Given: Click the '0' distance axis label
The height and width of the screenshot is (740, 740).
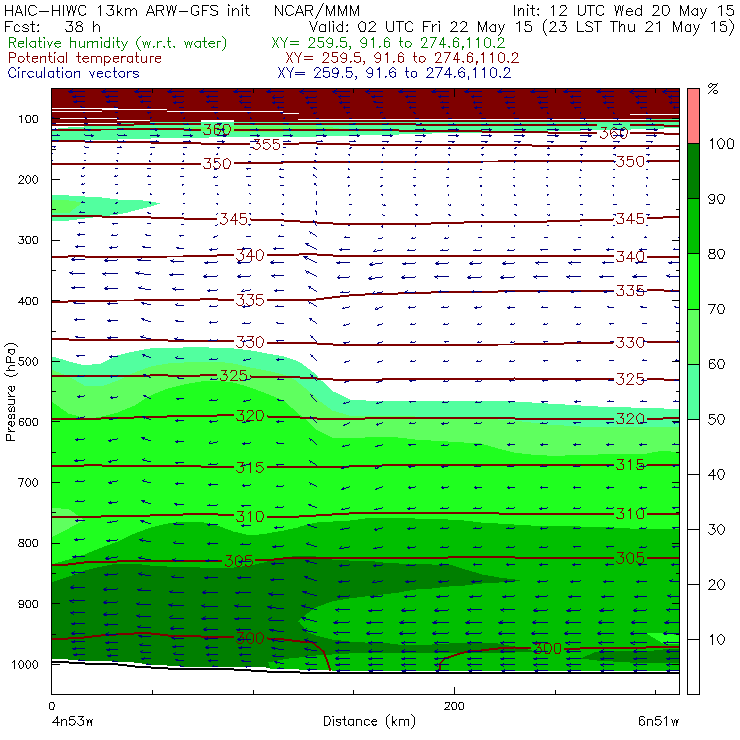Looking at the screenshot, I should click(x=51, y=706).
